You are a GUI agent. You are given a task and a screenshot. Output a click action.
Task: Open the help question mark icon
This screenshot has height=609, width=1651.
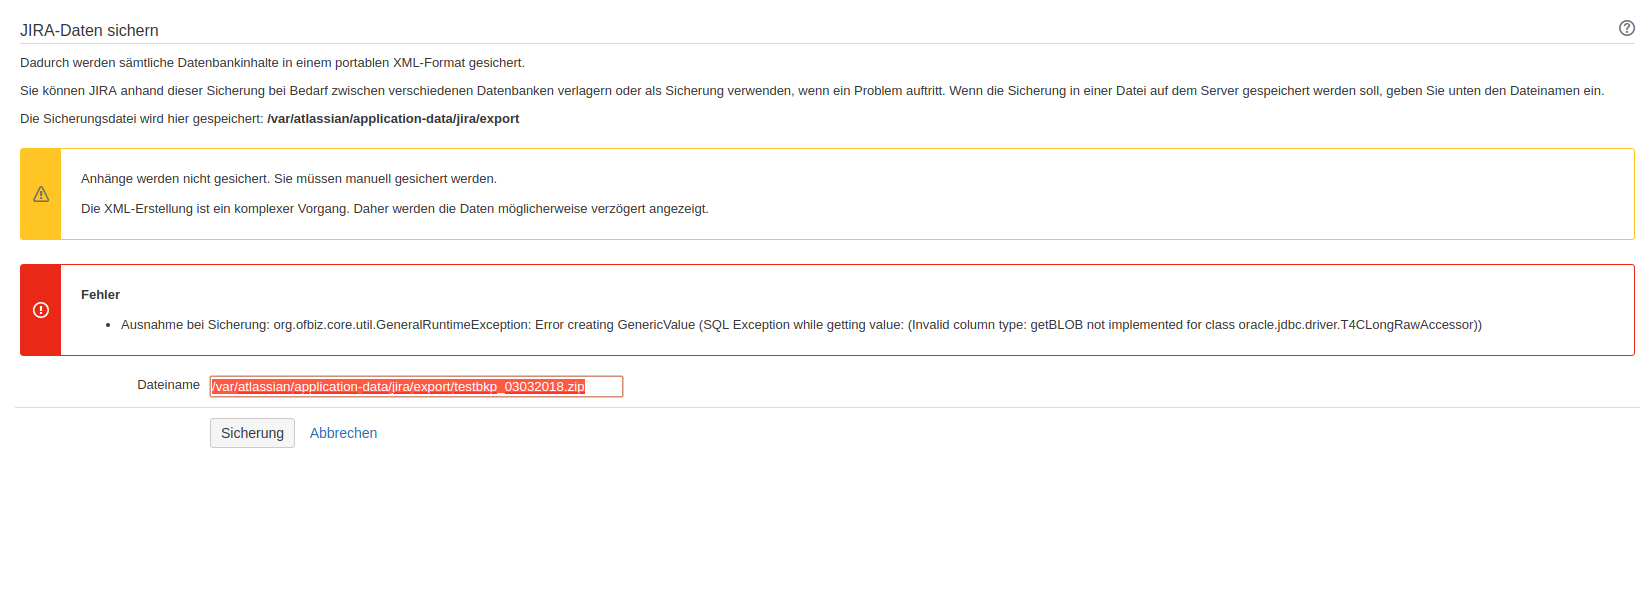tap(1626, 28)
